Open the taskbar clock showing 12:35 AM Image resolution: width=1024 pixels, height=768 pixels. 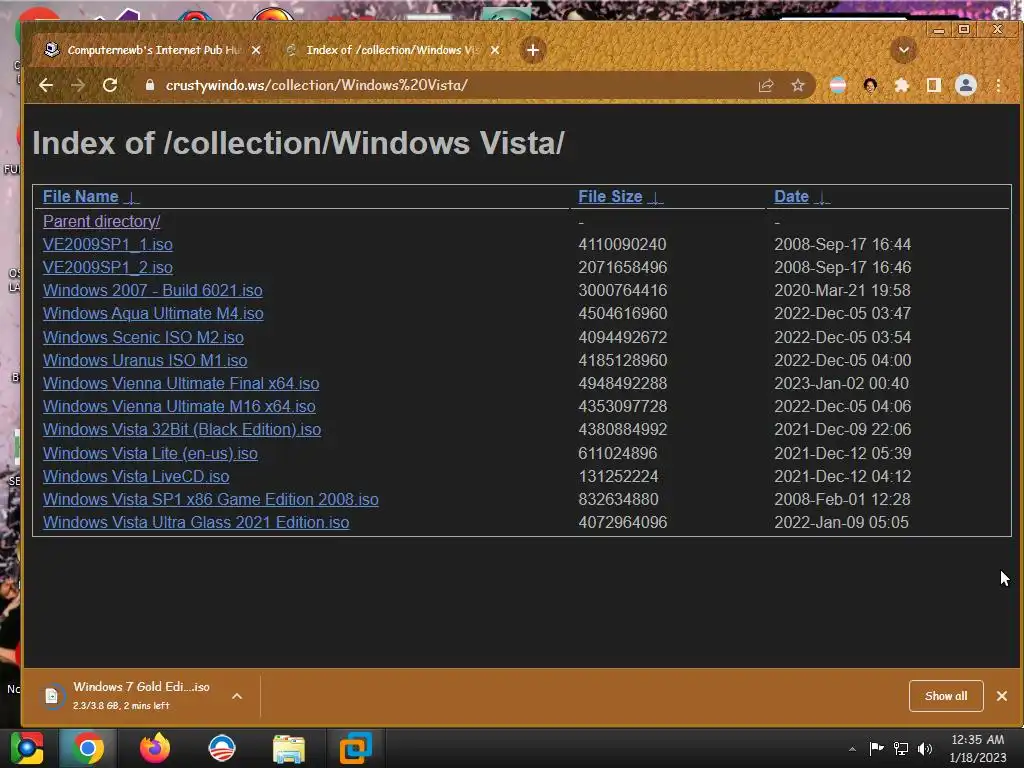[978, 748]
